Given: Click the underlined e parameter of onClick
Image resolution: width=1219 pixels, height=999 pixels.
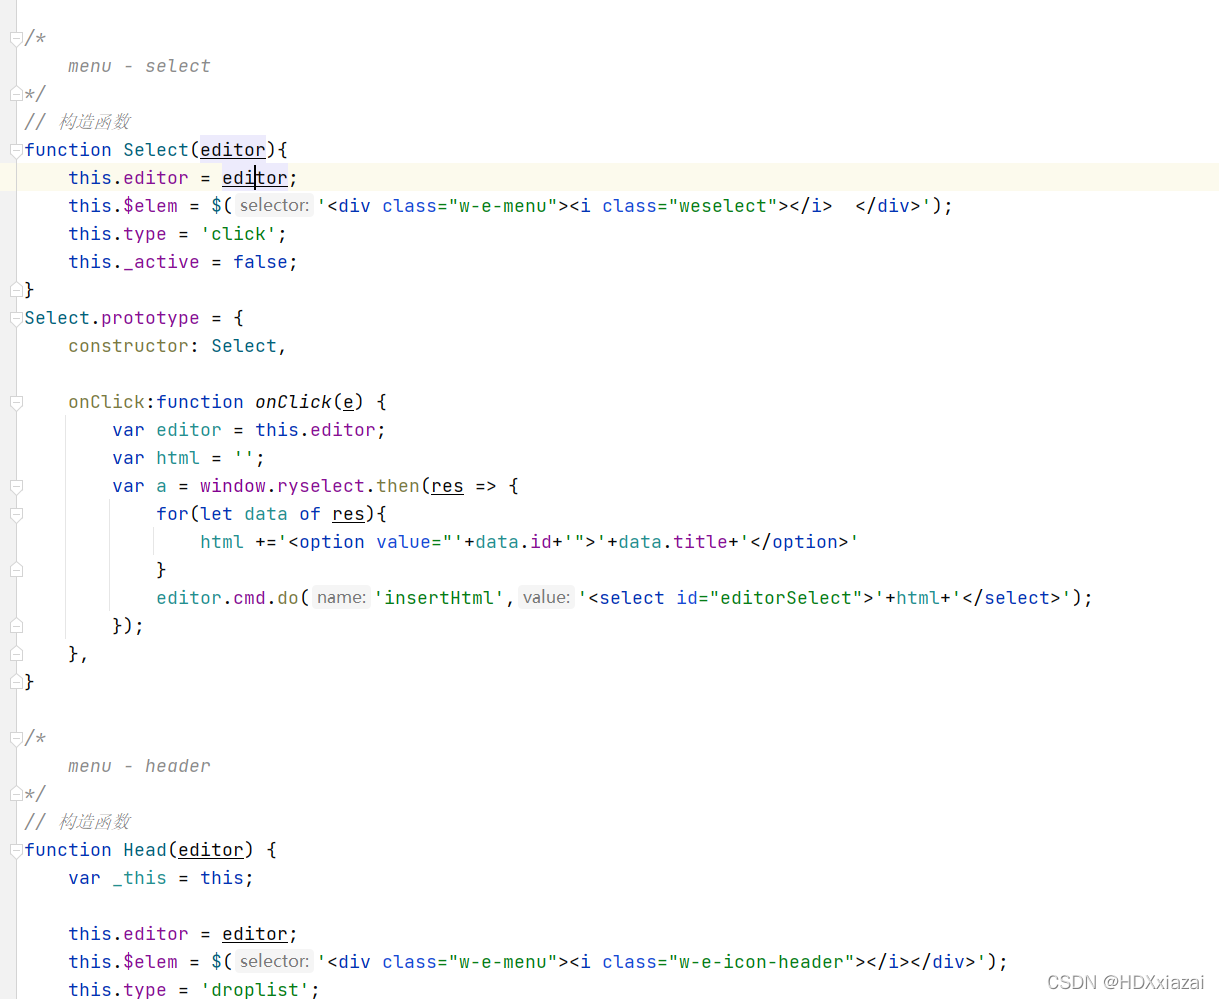Looking at the screenshot, I should pyautogui.click(x=349, y=401).
